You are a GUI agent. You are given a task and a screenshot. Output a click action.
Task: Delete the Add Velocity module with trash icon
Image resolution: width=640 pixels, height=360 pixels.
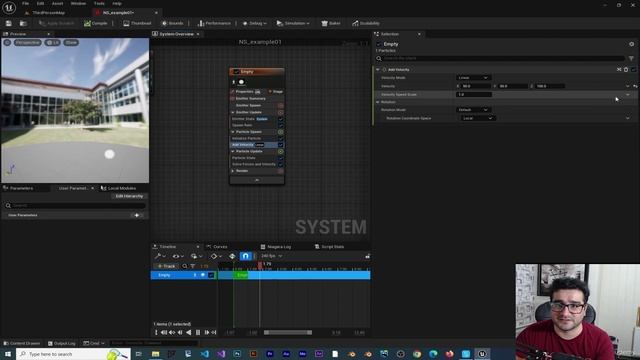626,70
